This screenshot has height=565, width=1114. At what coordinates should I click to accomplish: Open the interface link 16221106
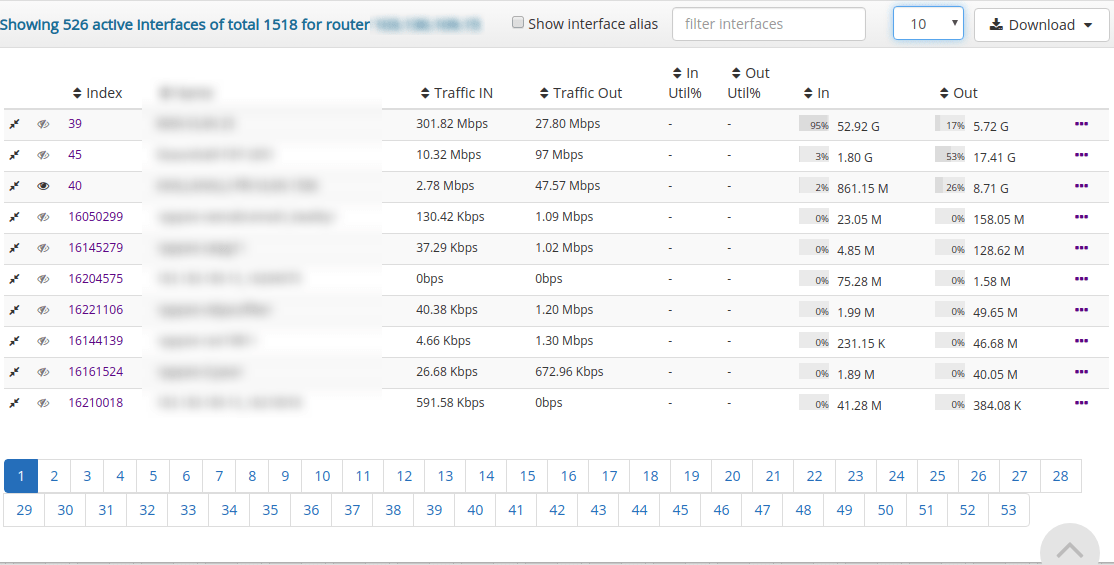pyautogui.click(x=96, y=310)
